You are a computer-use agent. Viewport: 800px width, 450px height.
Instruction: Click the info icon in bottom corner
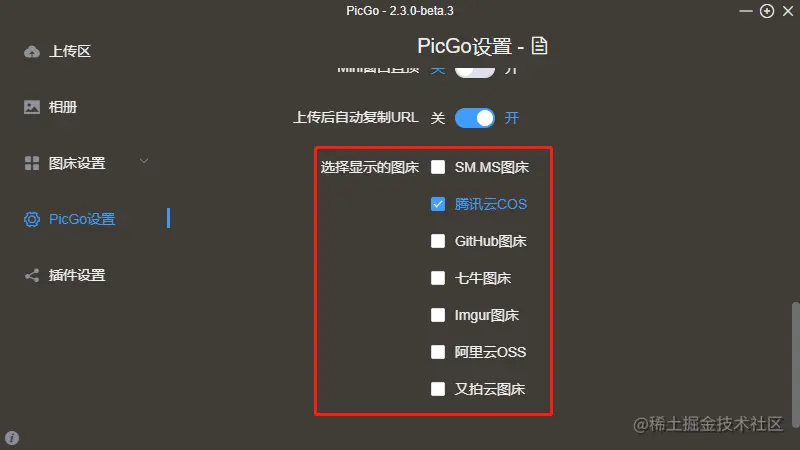[x=12, y=438]
